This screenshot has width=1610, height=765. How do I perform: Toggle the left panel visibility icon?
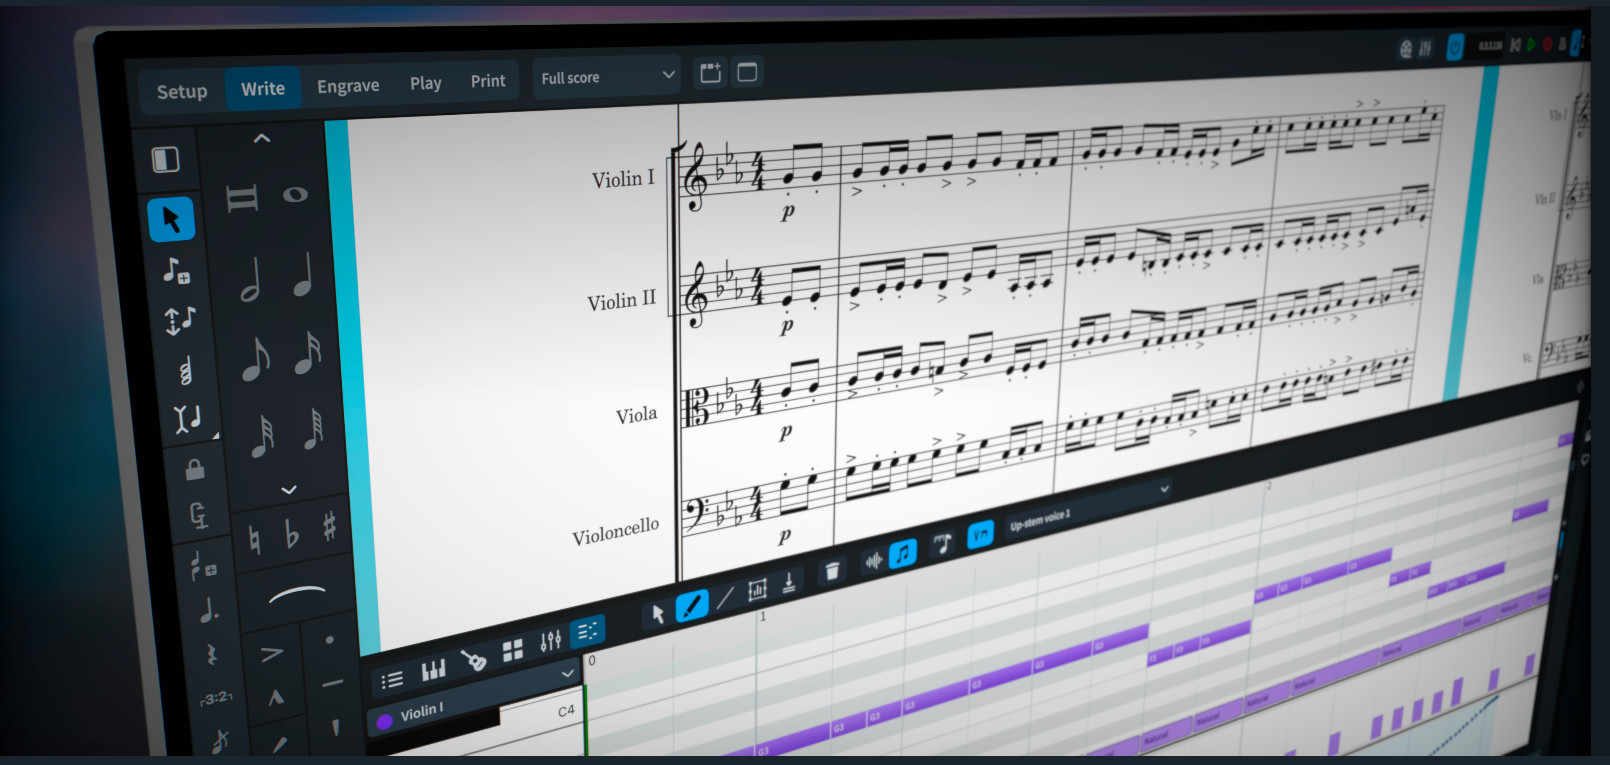(165, 160)
